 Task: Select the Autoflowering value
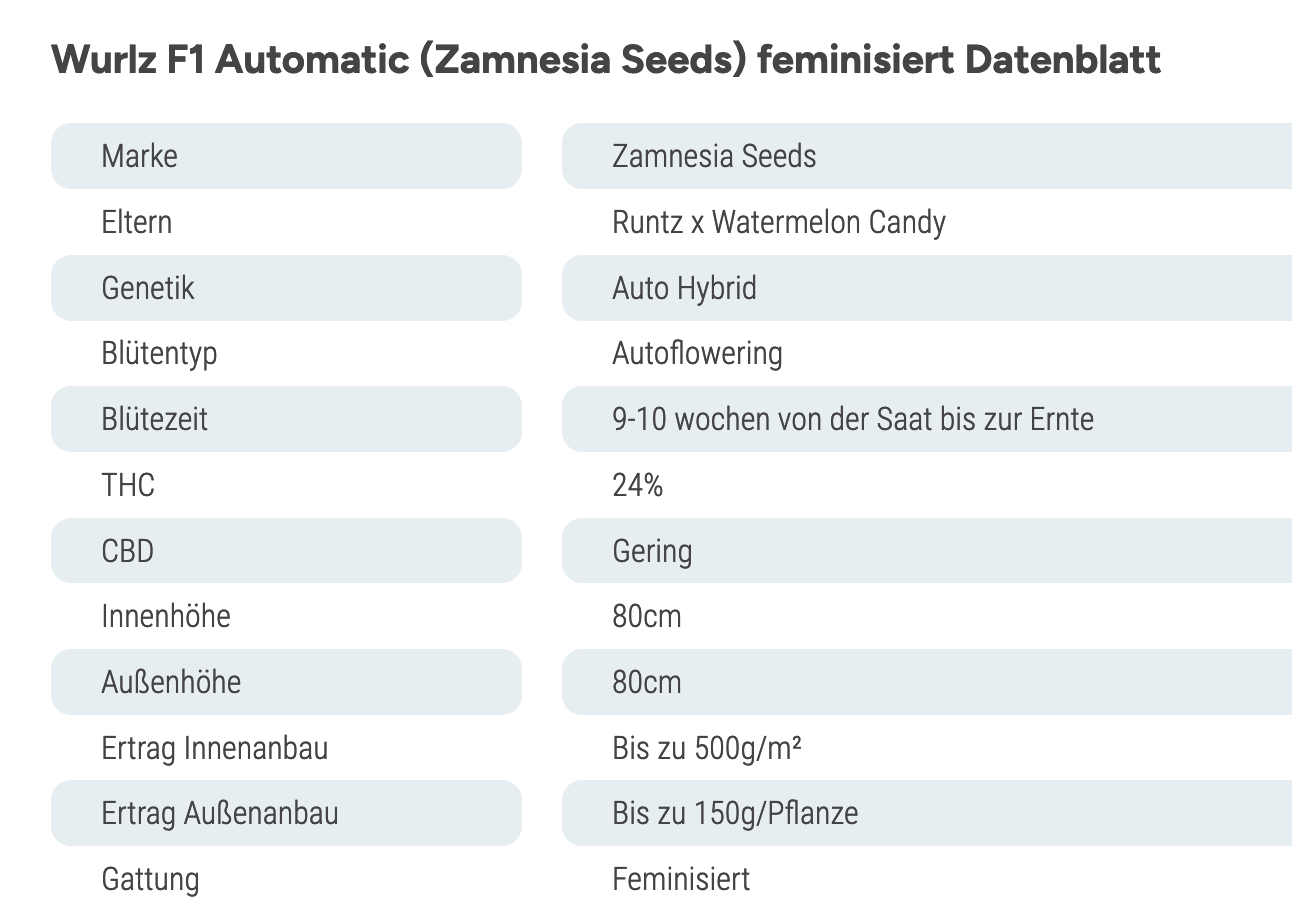point(697,354)
